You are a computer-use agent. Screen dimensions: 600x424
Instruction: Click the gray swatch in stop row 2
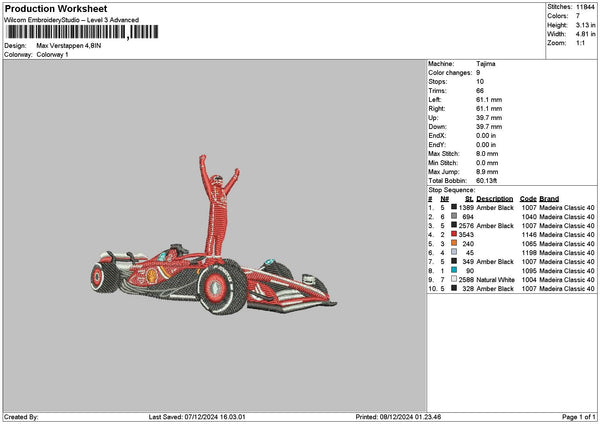point(454,216)
